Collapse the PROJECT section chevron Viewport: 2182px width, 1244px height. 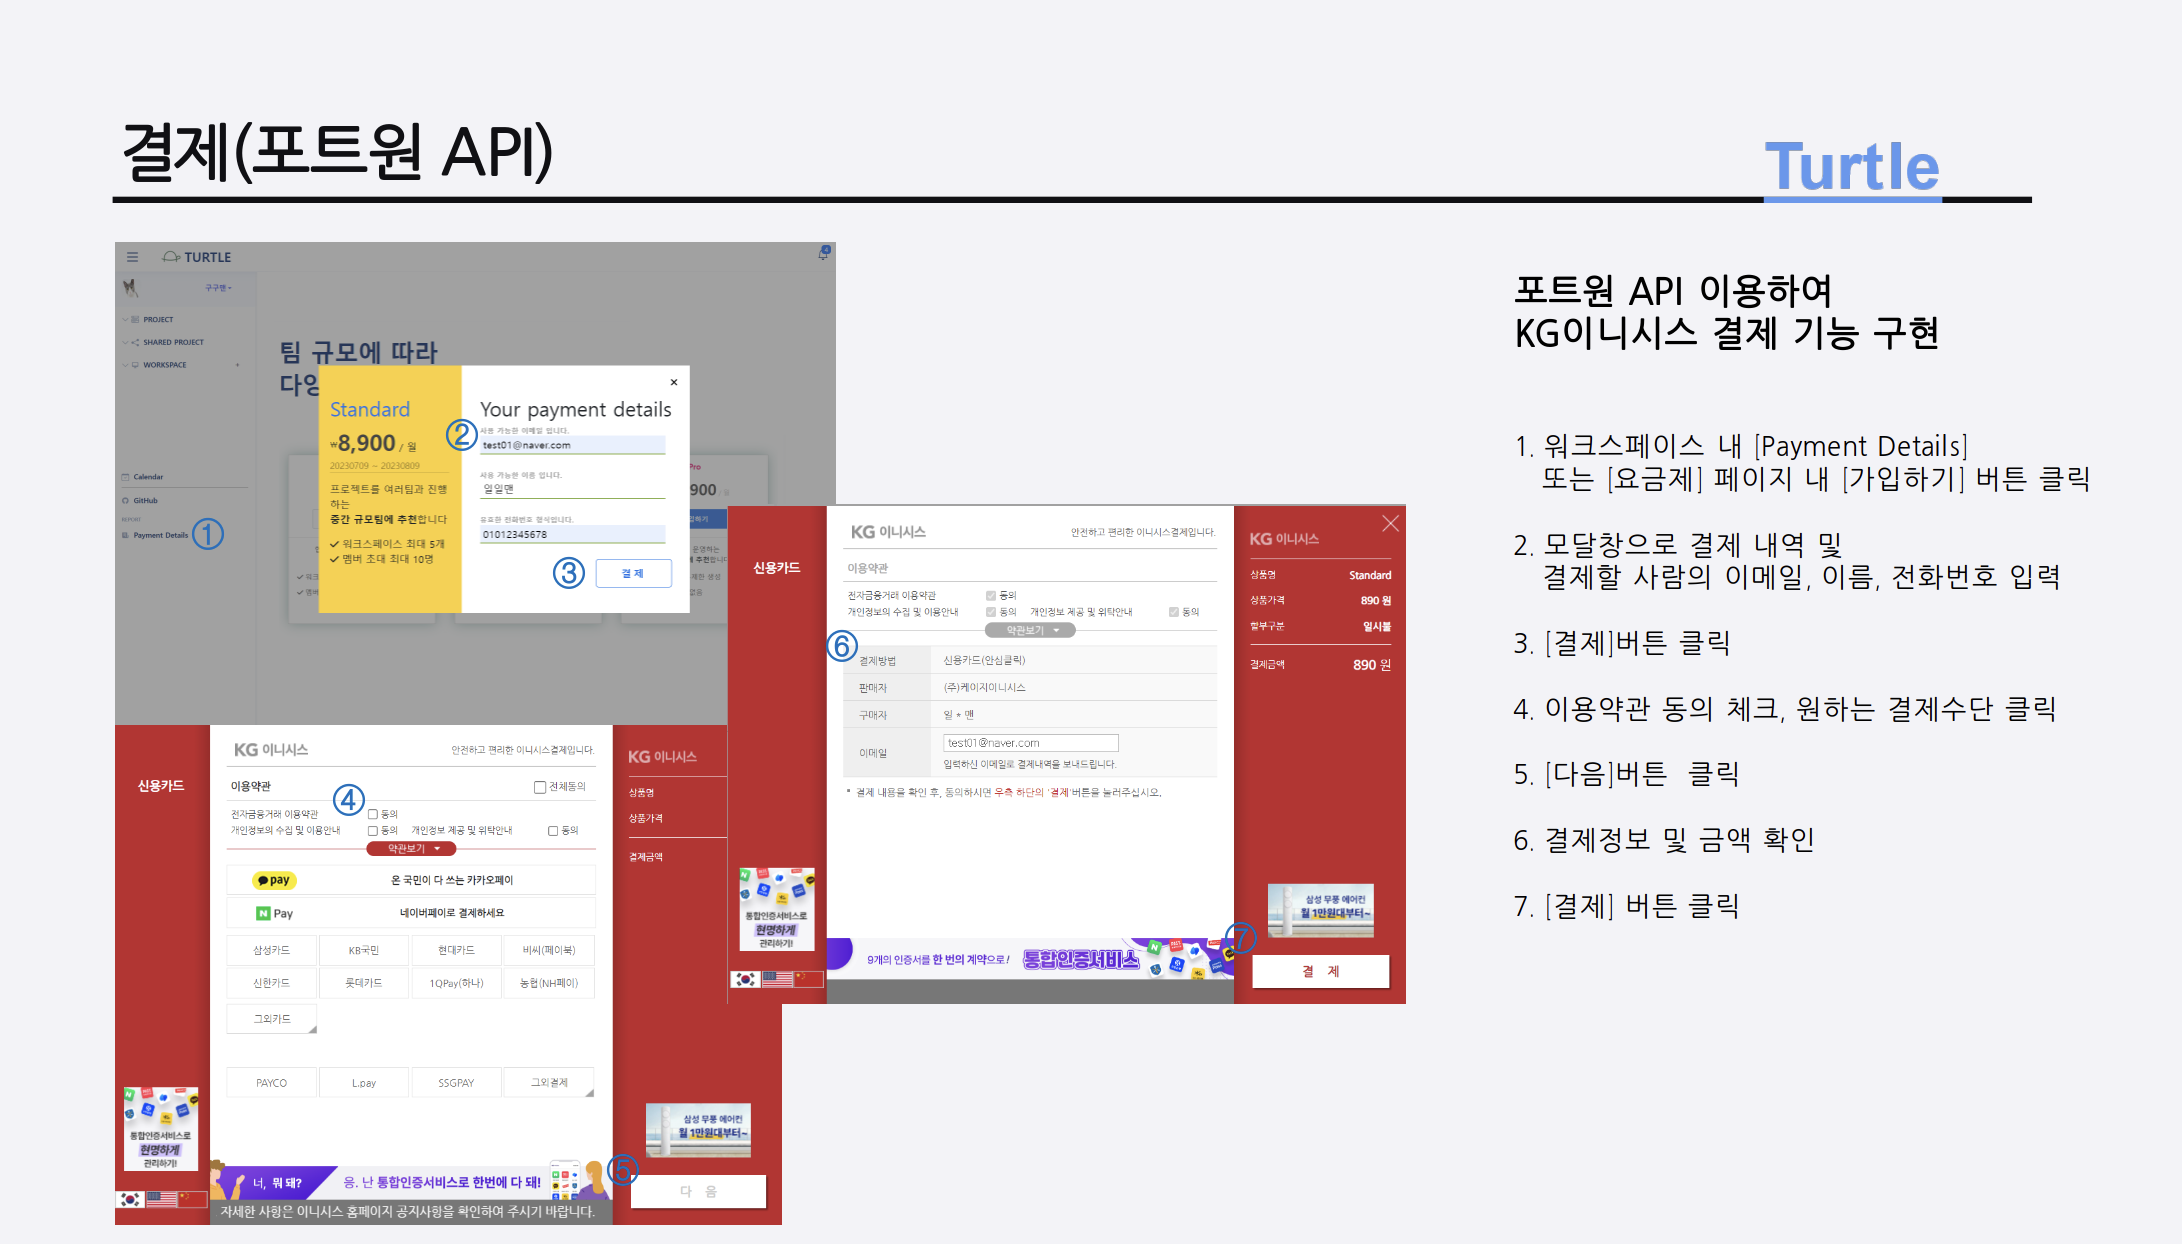click(124, 319)
